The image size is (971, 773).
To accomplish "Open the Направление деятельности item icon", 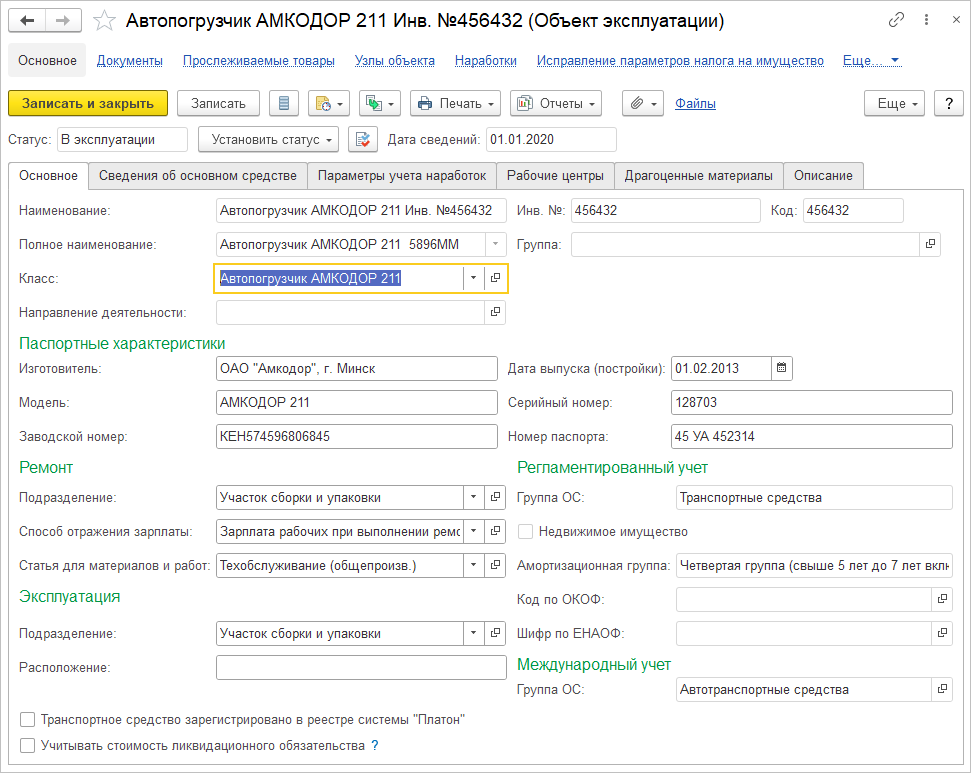I will [495, 312].
